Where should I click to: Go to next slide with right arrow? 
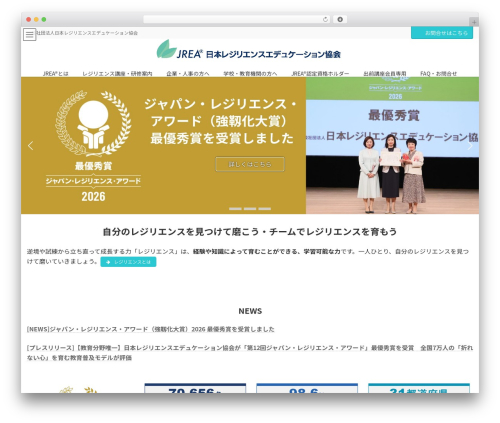tap(470, 146)
